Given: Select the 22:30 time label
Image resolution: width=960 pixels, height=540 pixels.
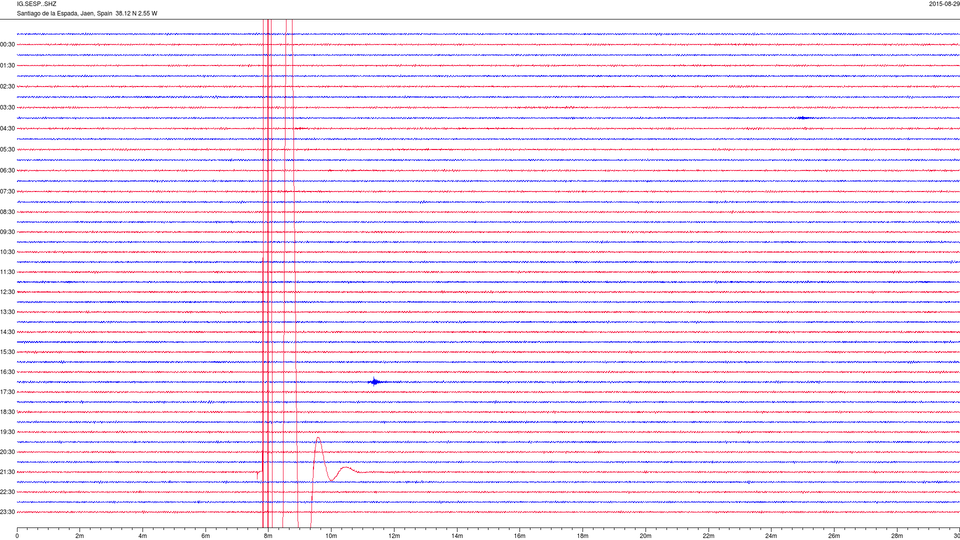Looking at the screenshot, I should point(7,492).
